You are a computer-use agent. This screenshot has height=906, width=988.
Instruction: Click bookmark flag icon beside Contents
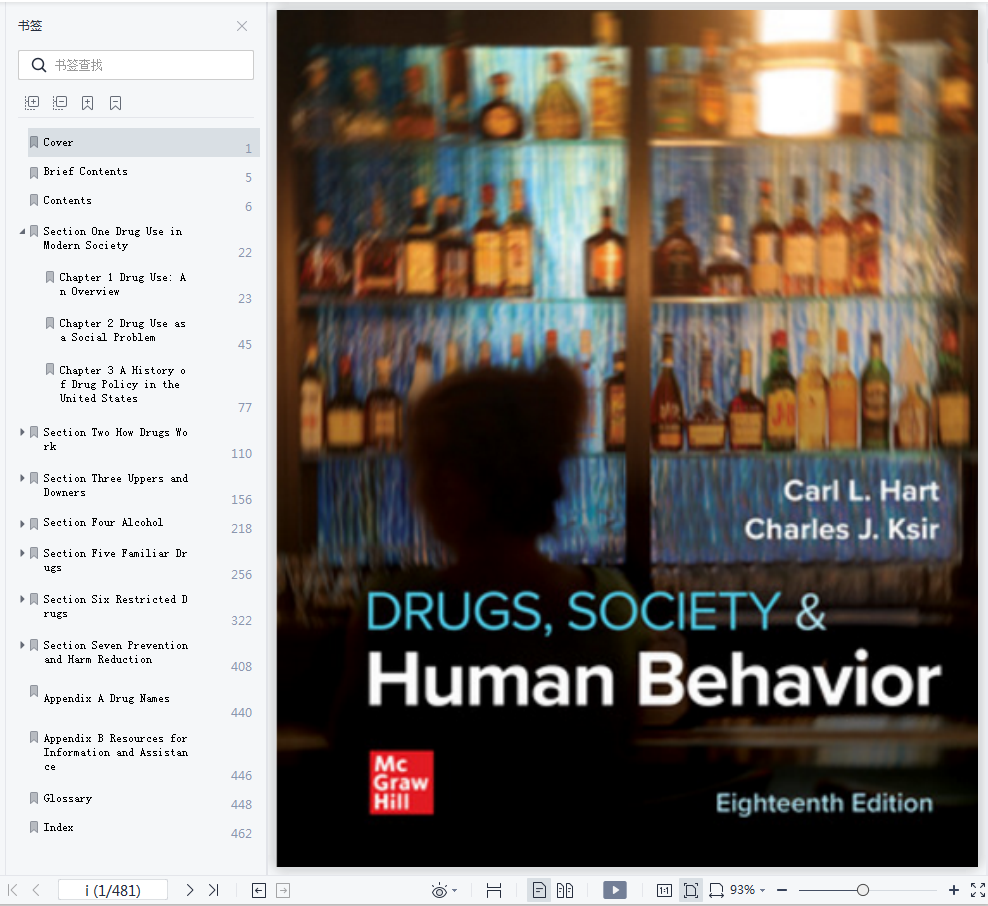pos(34,200)
